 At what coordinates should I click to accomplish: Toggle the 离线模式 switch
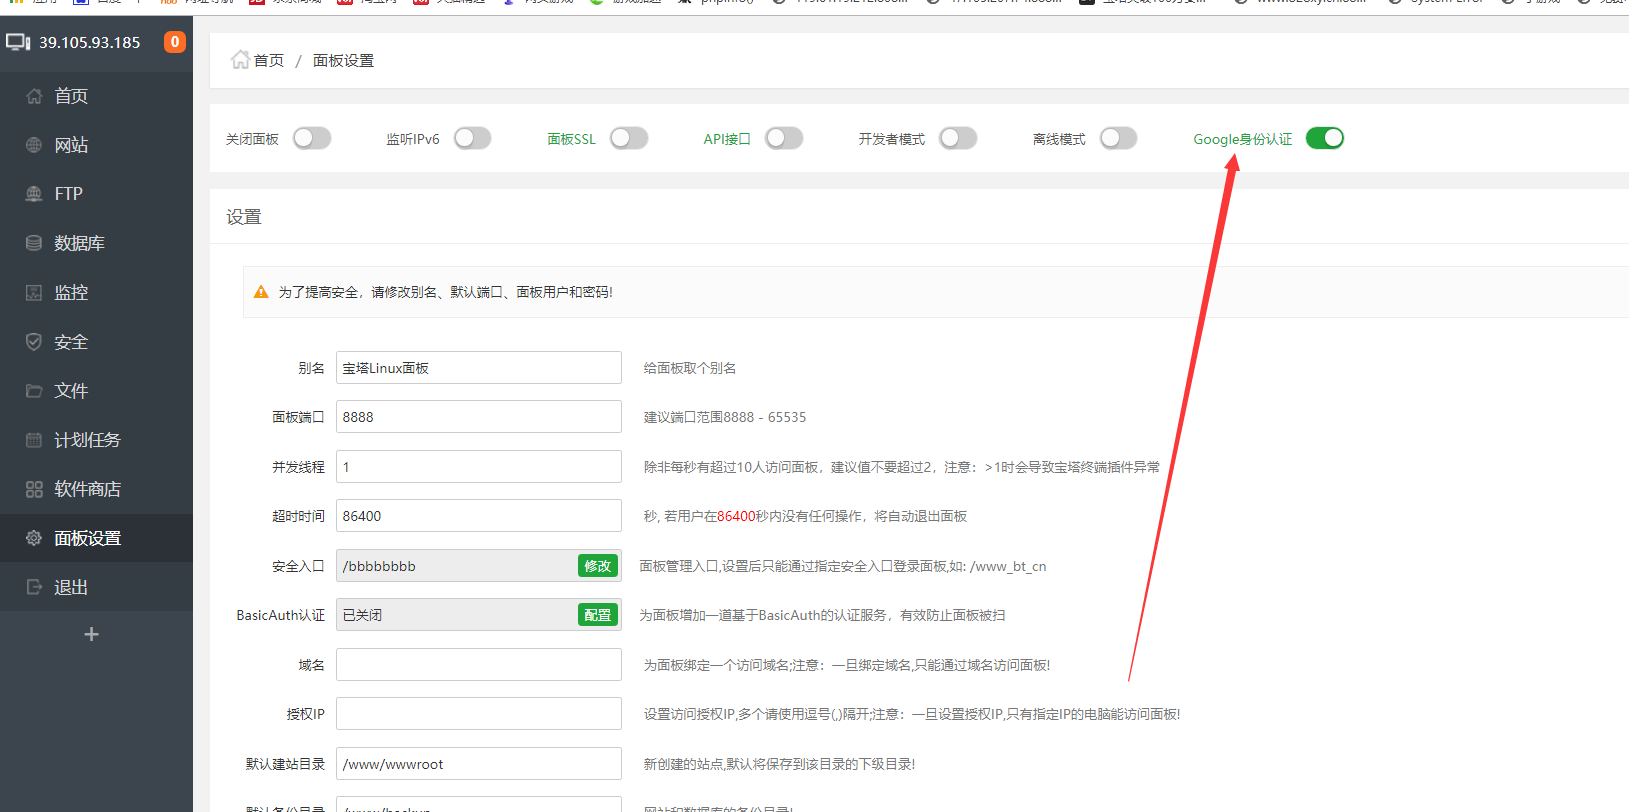(x=1119, y=138)
